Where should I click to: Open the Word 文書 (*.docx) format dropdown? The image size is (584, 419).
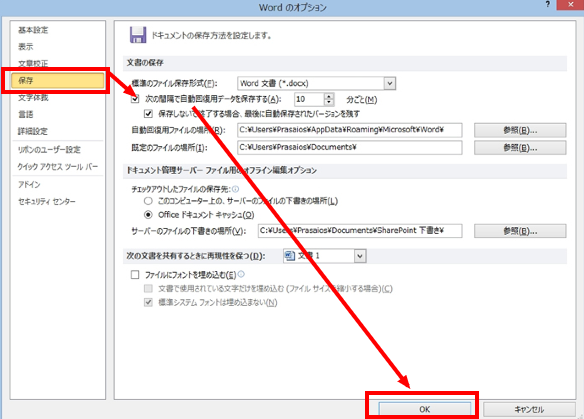click(316, 83)
